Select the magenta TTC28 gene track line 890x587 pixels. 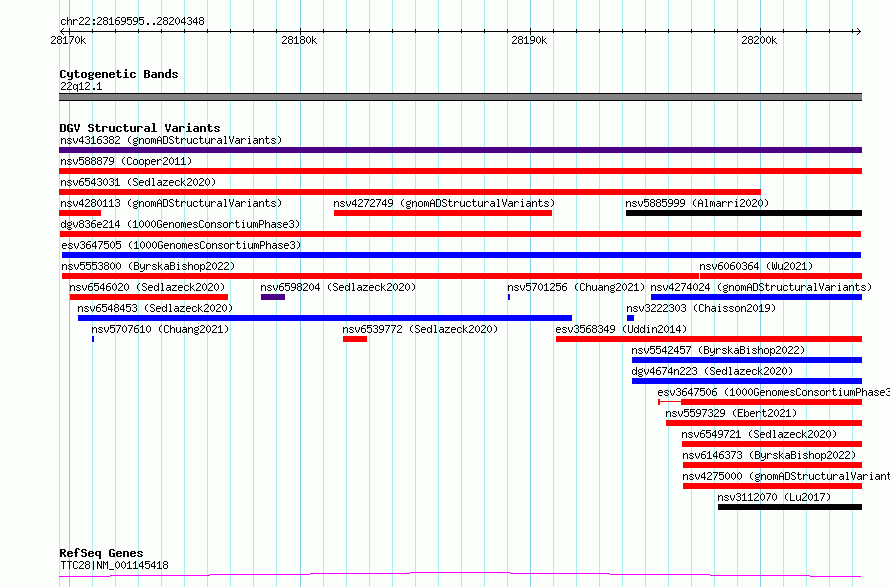tap(460, 575)
